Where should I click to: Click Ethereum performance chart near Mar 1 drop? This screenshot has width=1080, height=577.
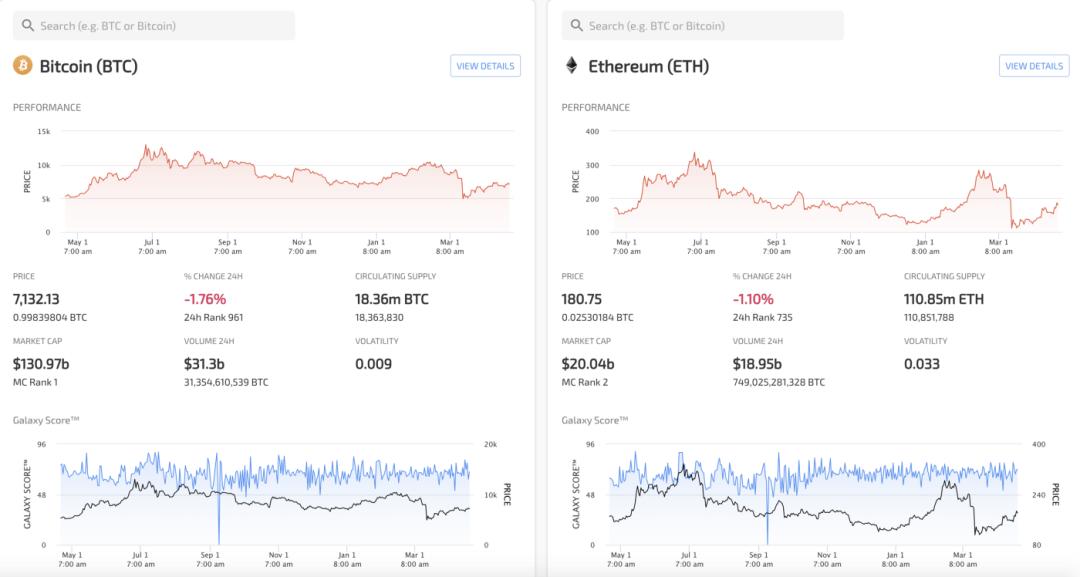1010,207
